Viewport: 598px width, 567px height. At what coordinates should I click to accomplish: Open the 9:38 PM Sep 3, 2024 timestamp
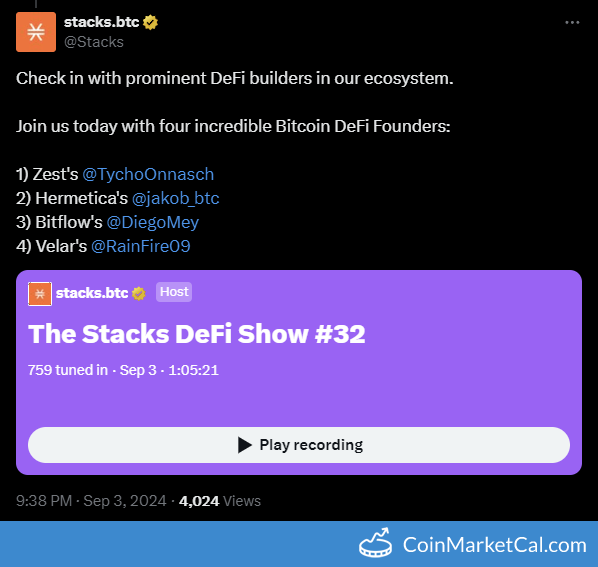point(91,501)
